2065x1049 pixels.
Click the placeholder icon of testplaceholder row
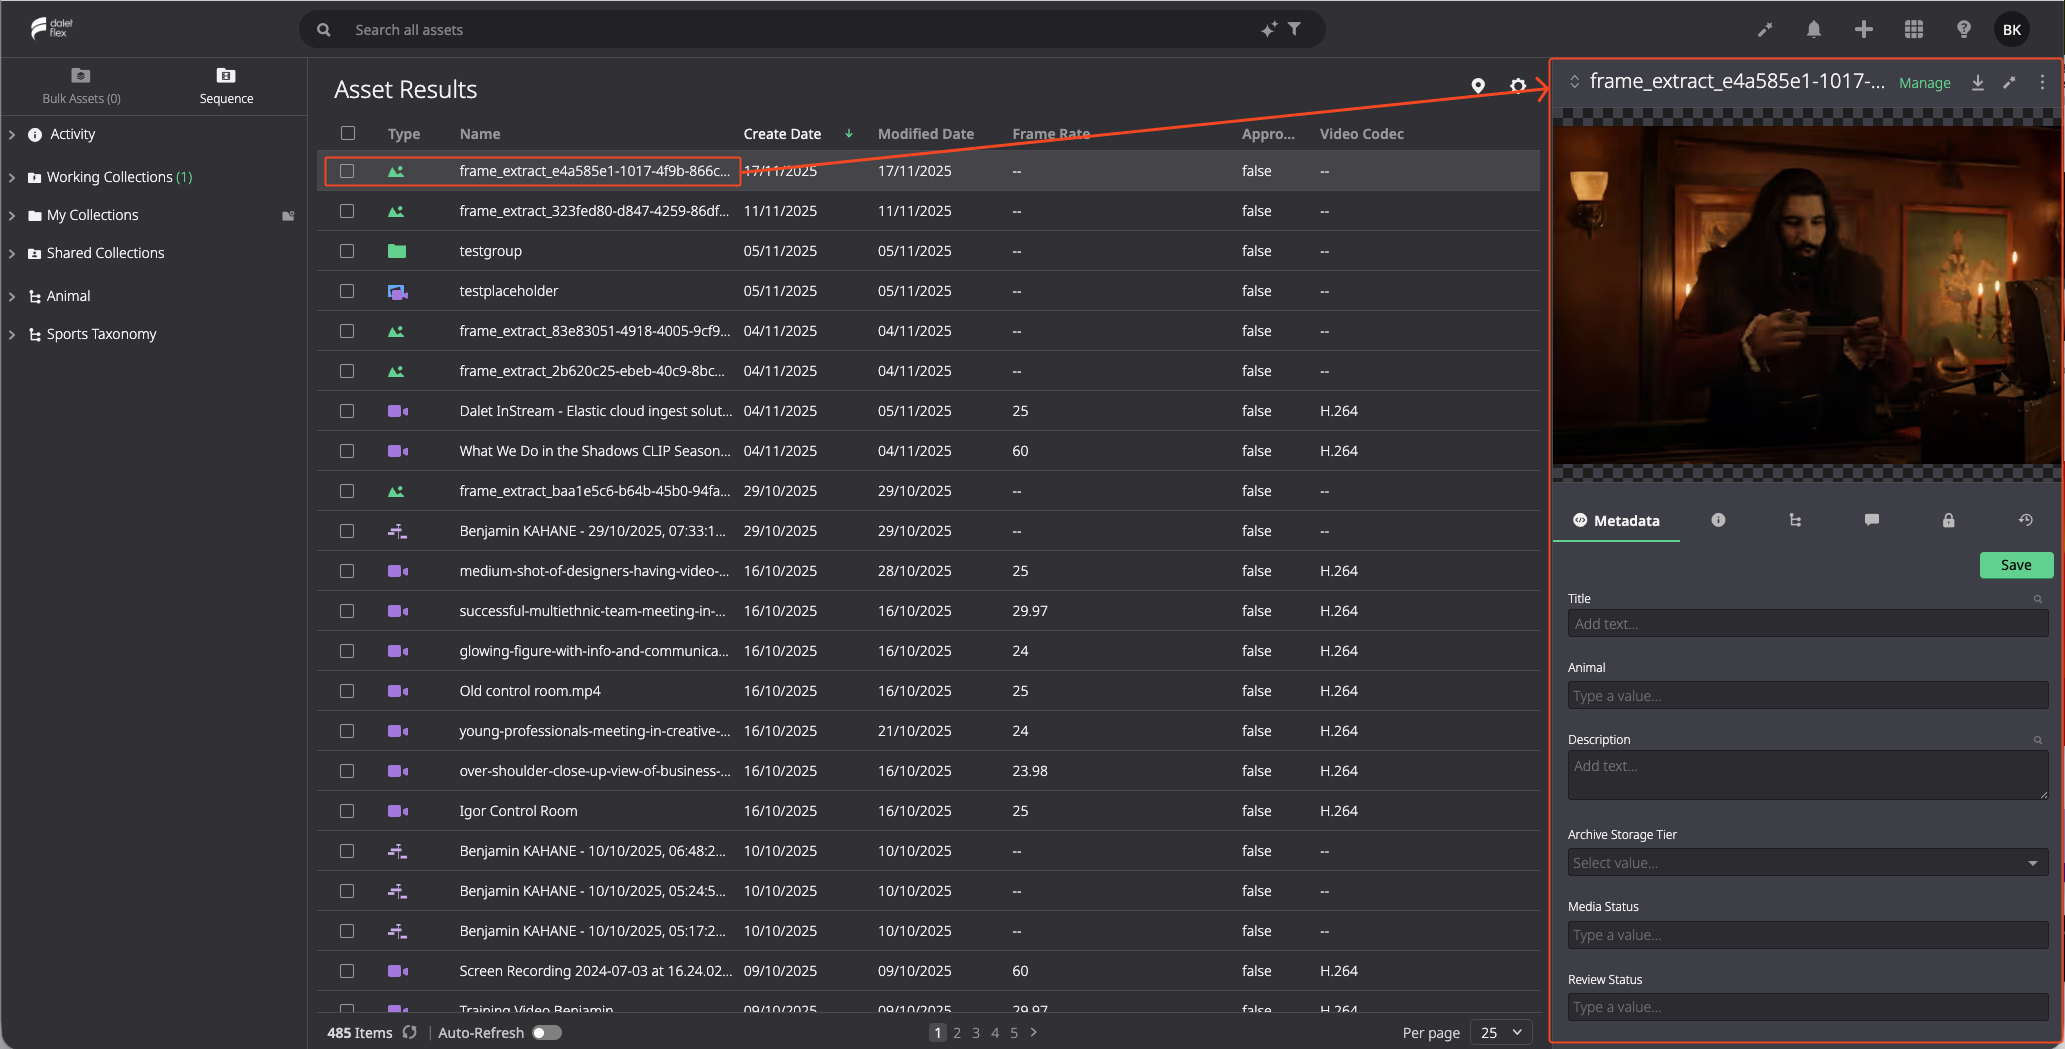[x=397, y=291]
